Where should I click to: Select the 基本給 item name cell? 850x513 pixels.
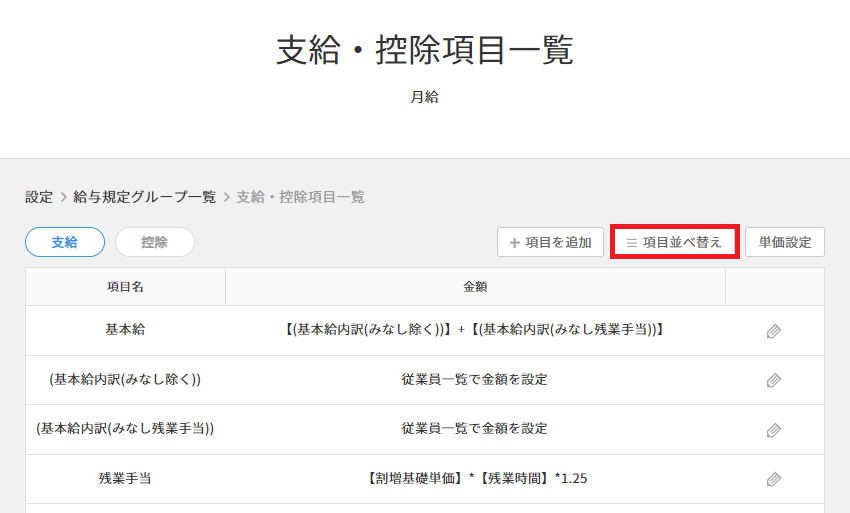(x=125, y=330)
